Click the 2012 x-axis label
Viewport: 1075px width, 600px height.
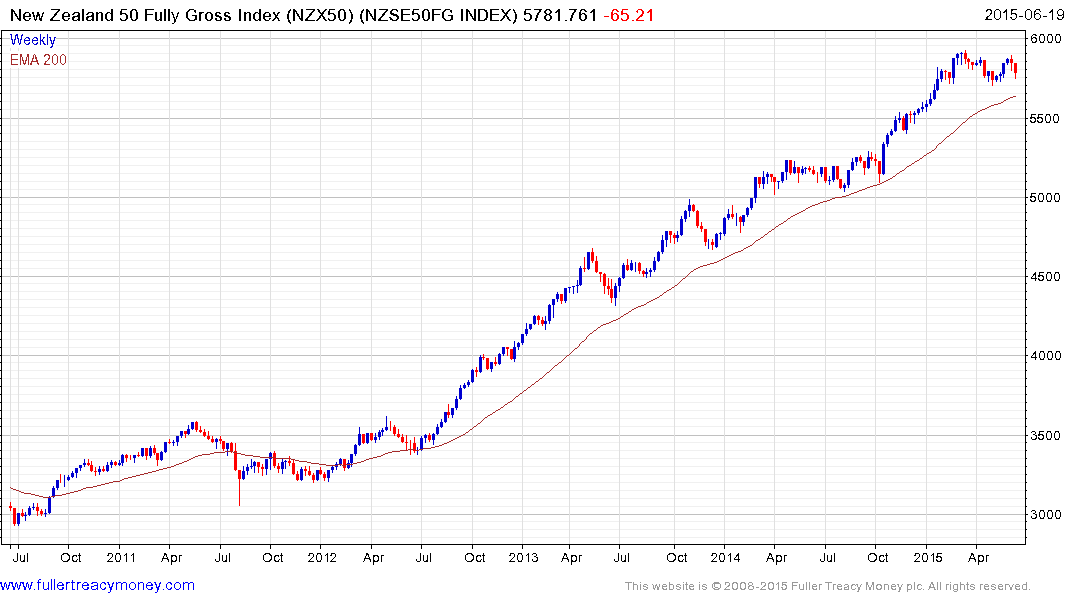[322, 557]
